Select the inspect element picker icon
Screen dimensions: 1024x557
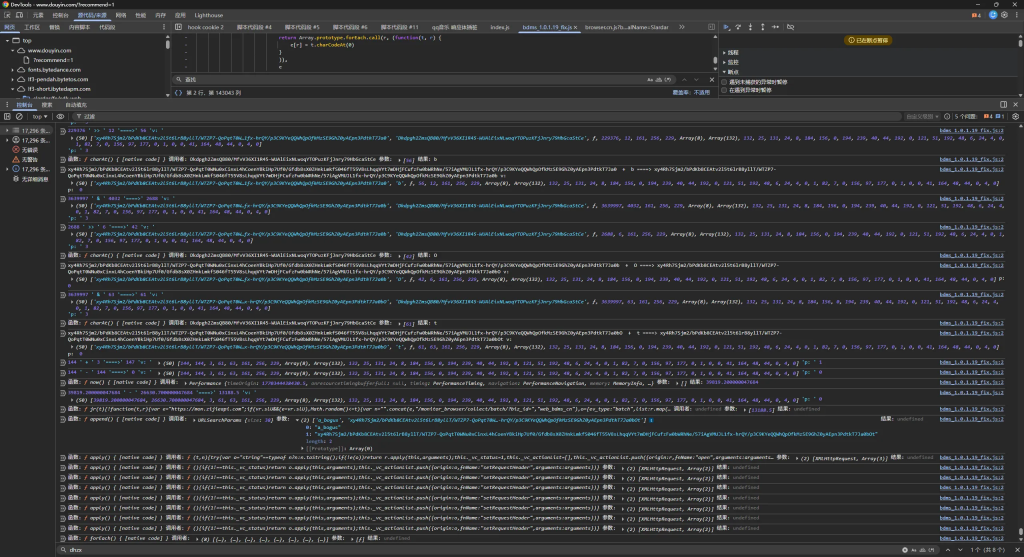click(7, 17)
